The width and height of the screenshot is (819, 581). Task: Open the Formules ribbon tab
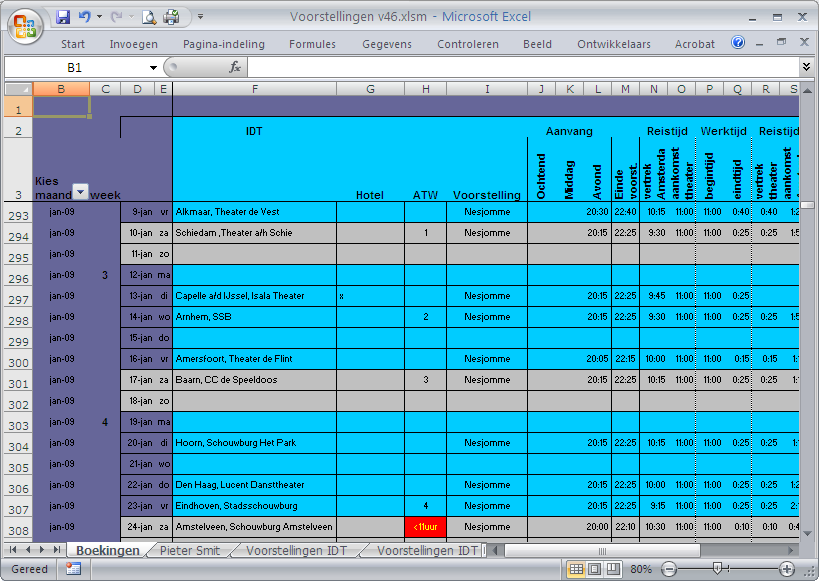point(312,44)
